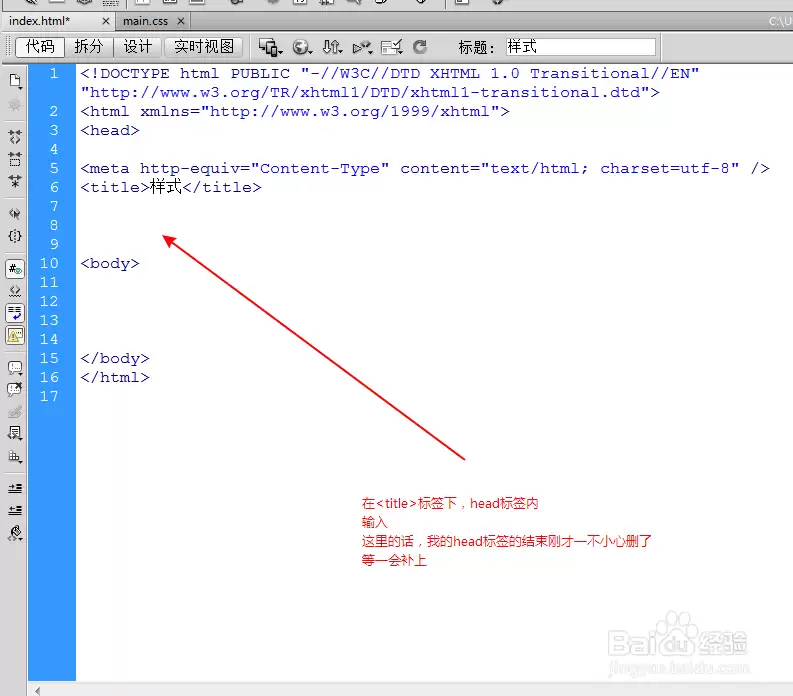The height and width of the screenshot is (696, 793).
Task: Click the <html xmlns> line of code
Action: 295,111
